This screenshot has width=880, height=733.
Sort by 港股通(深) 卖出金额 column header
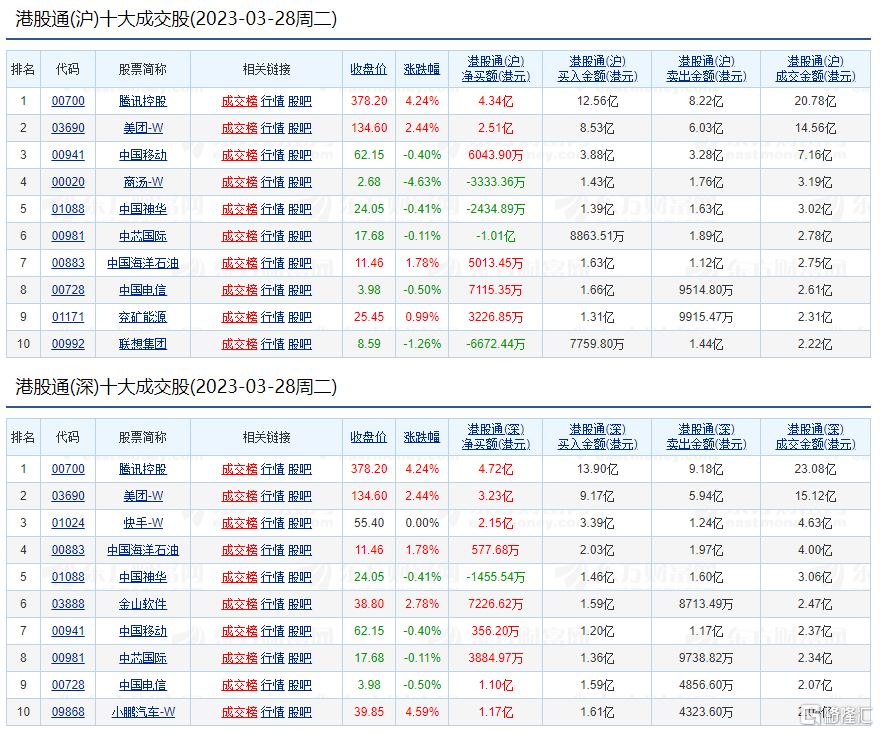pyautogui.click(x=706, y=437)
